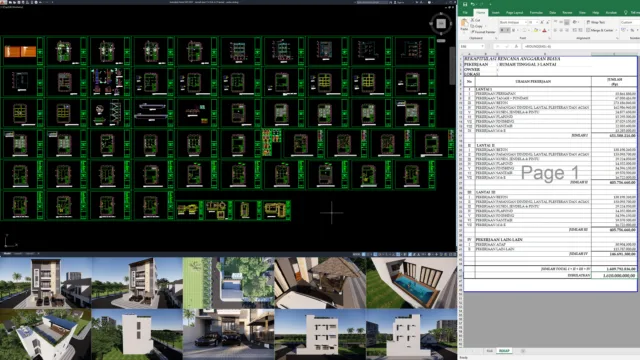Click the formula bar showing ROUND formula
This screenshot has width=640, height=360.
[x=581, y=47]
